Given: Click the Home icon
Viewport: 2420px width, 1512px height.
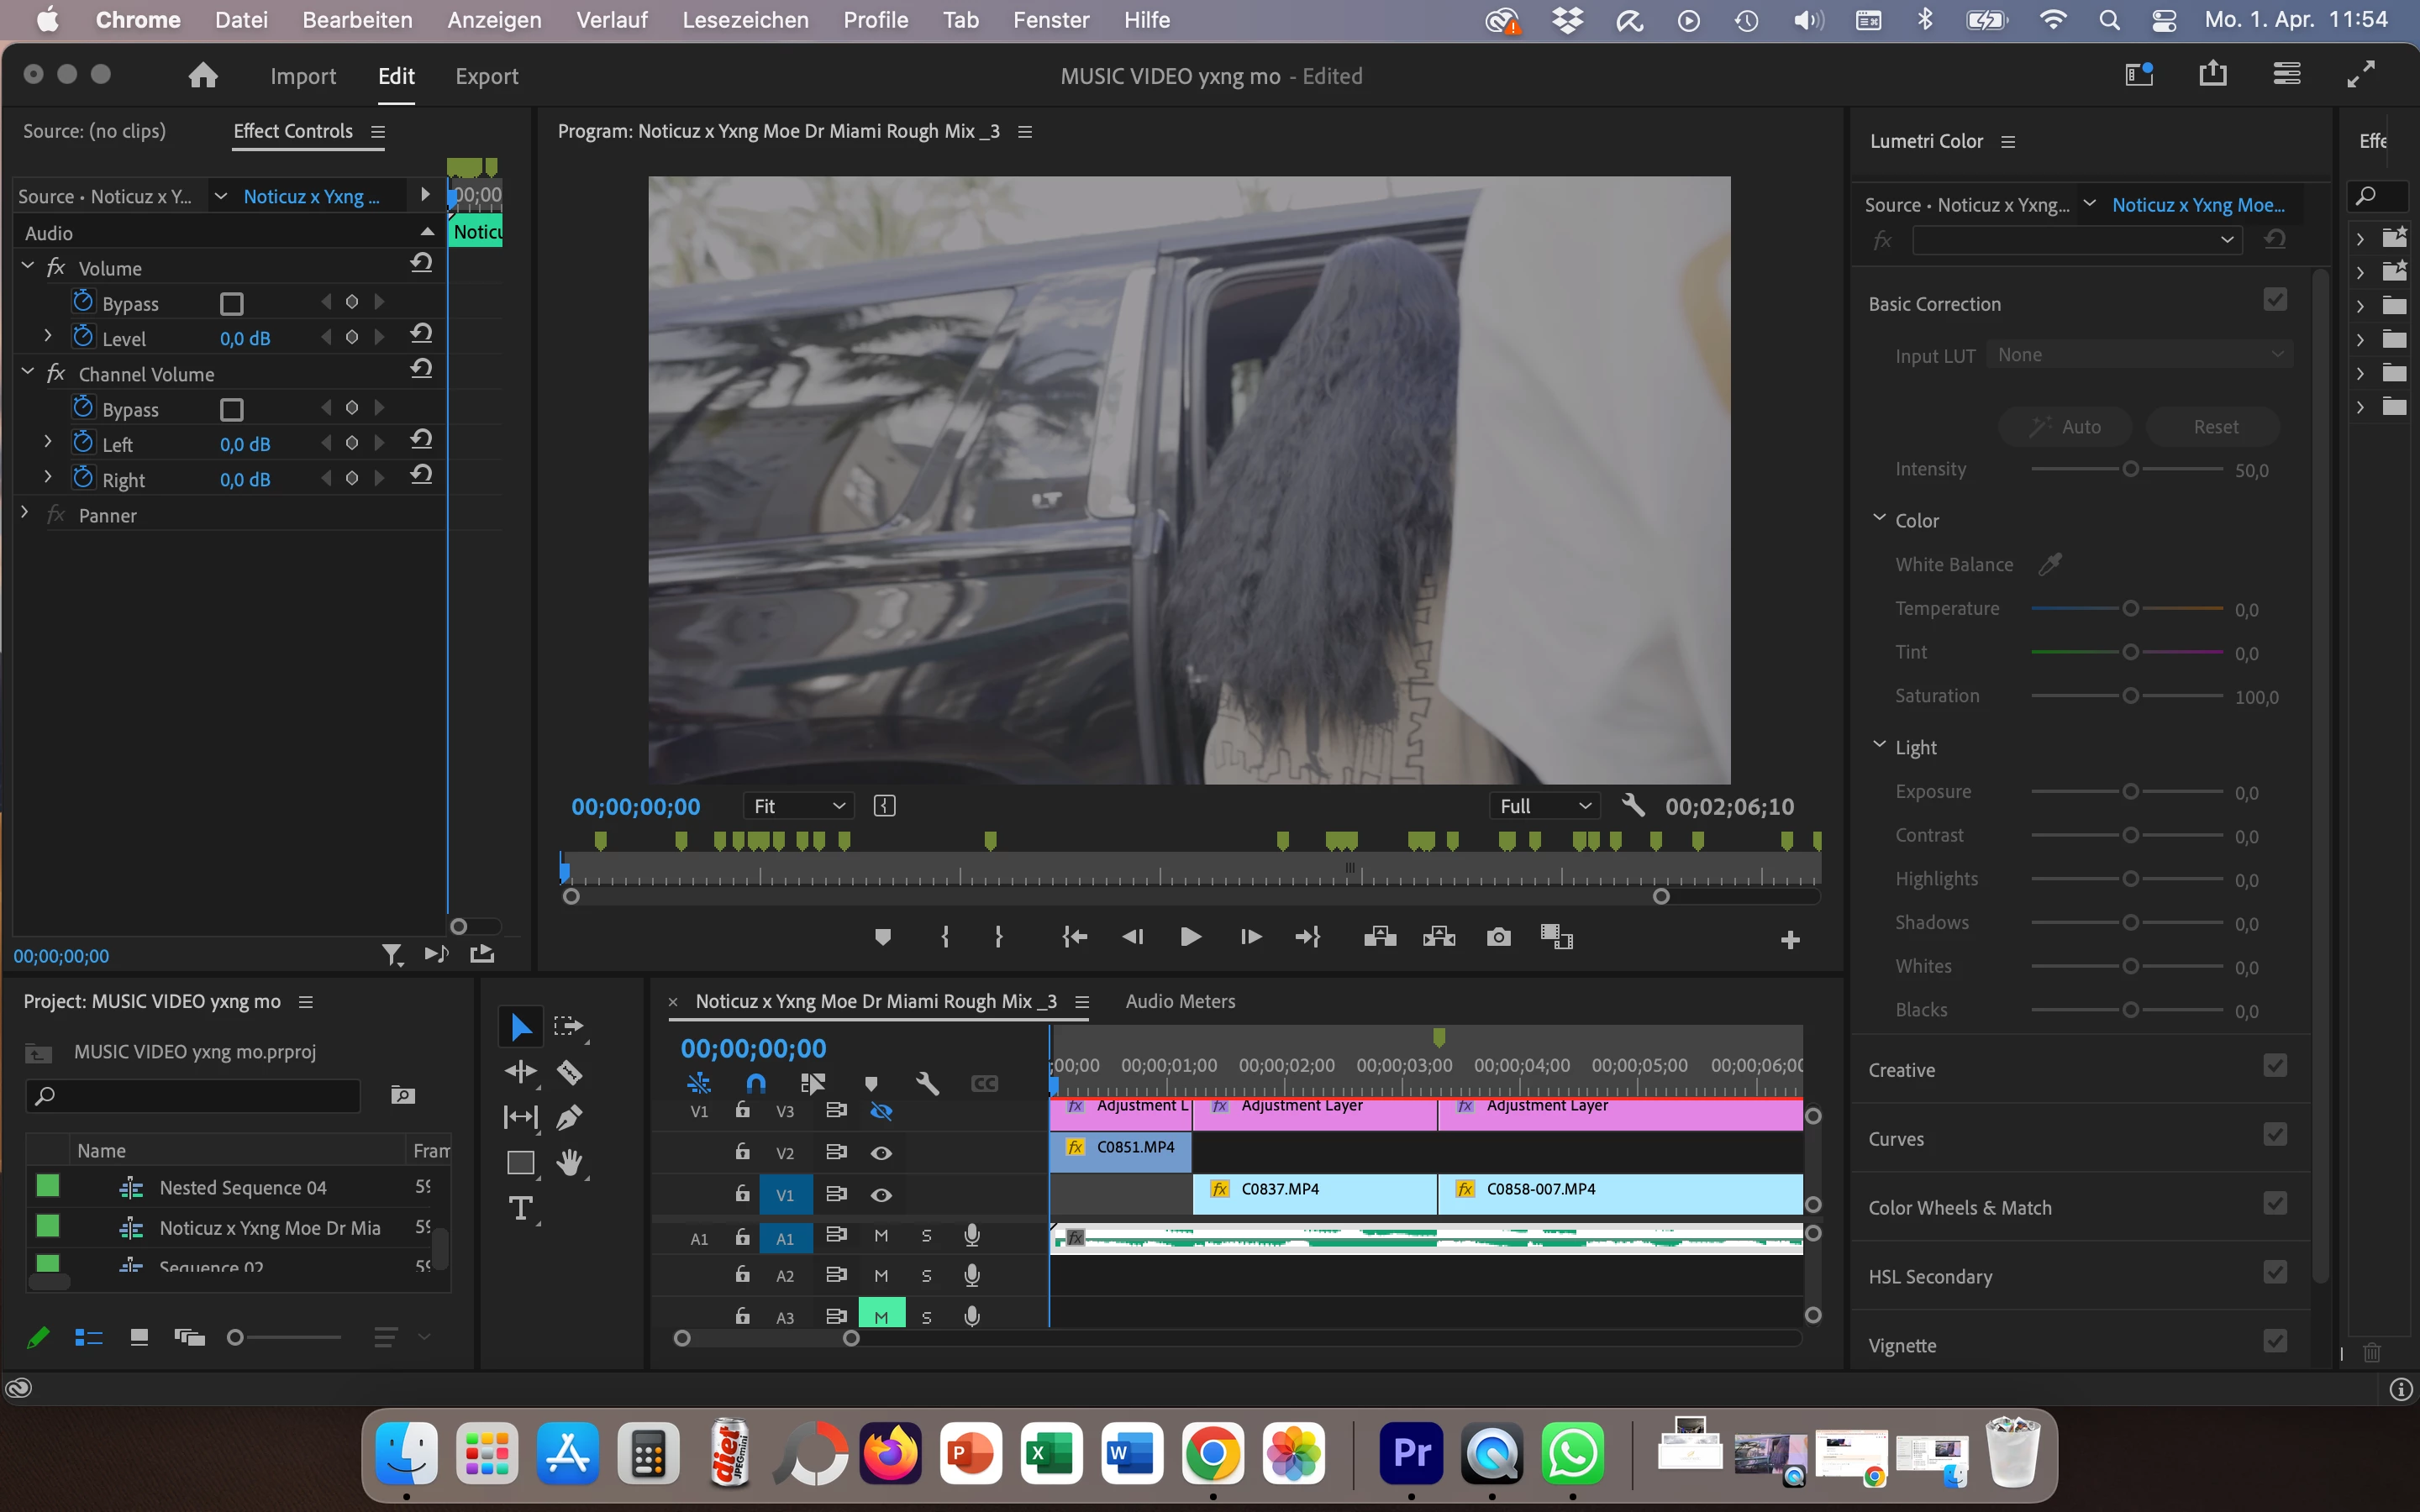Looking at the screenshot, I should [203, 76].
